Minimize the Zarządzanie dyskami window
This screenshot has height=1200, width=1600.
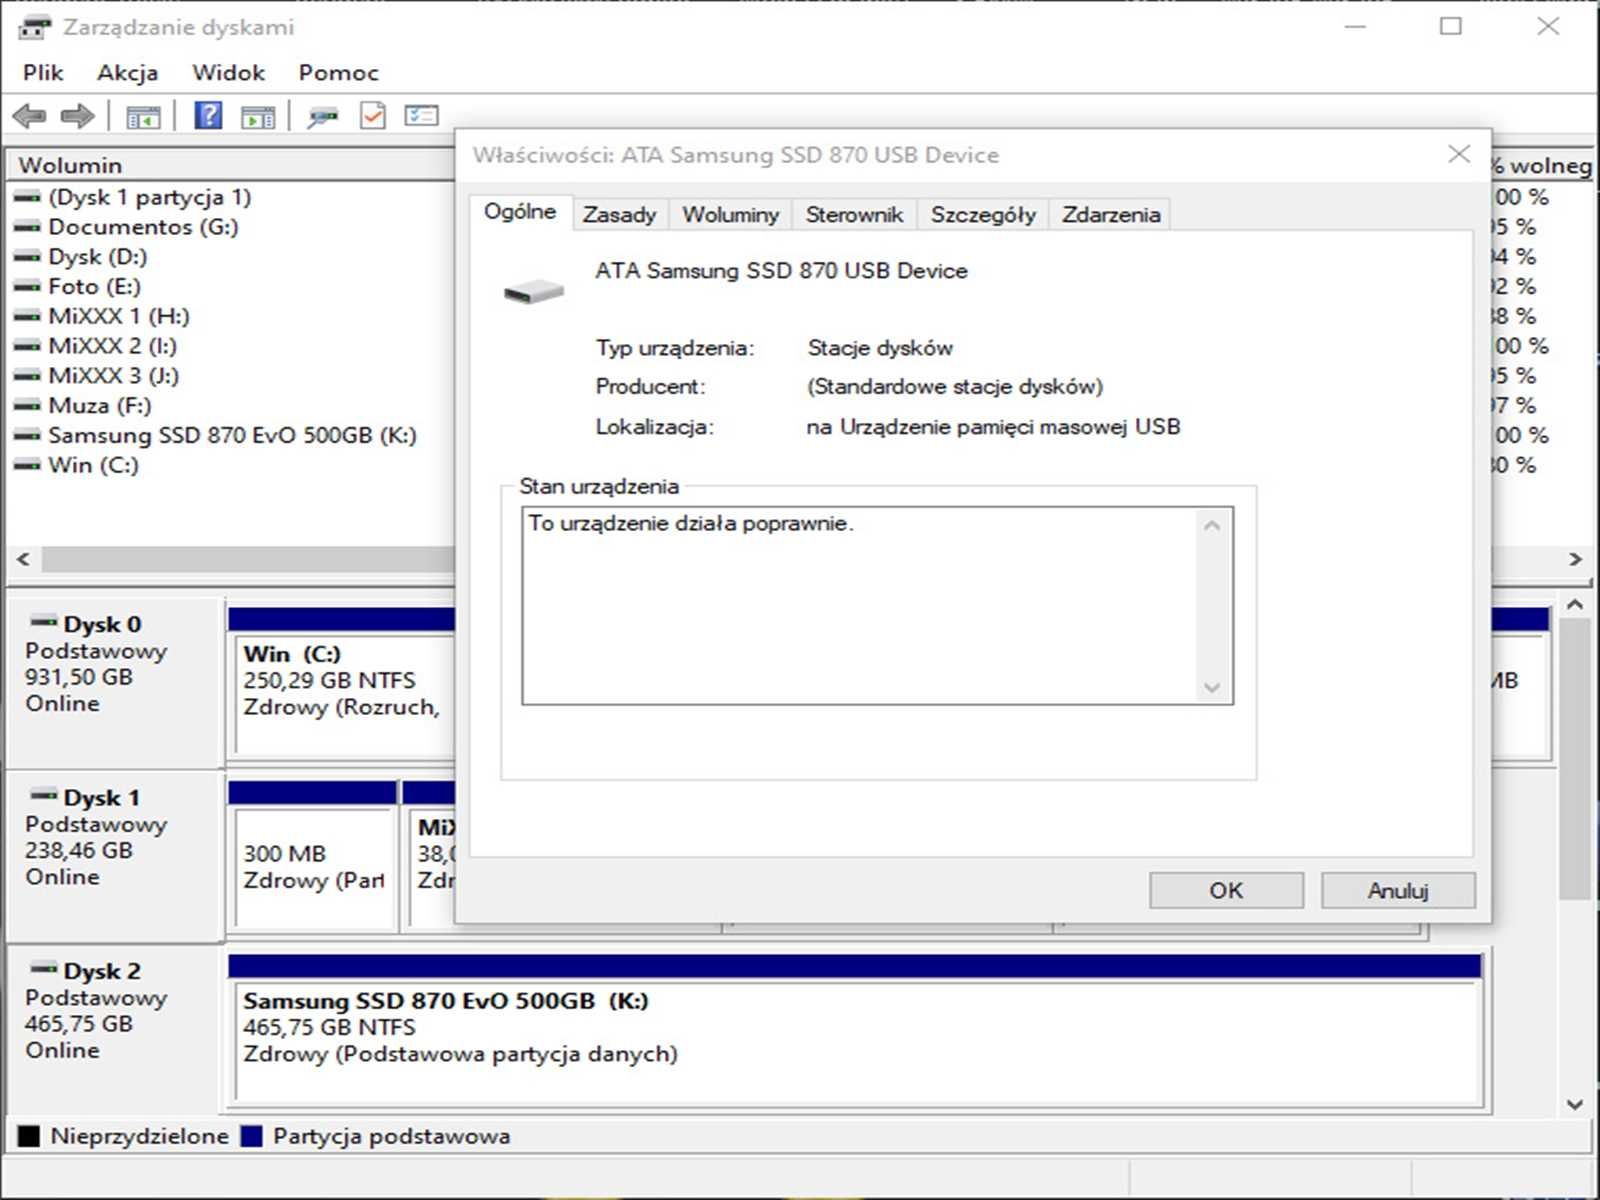[x=1355, y=27]
